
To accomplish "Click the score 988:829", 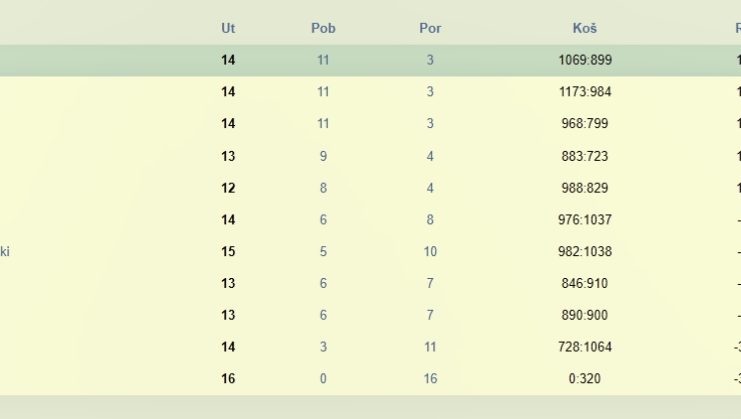I will [585, 188].
